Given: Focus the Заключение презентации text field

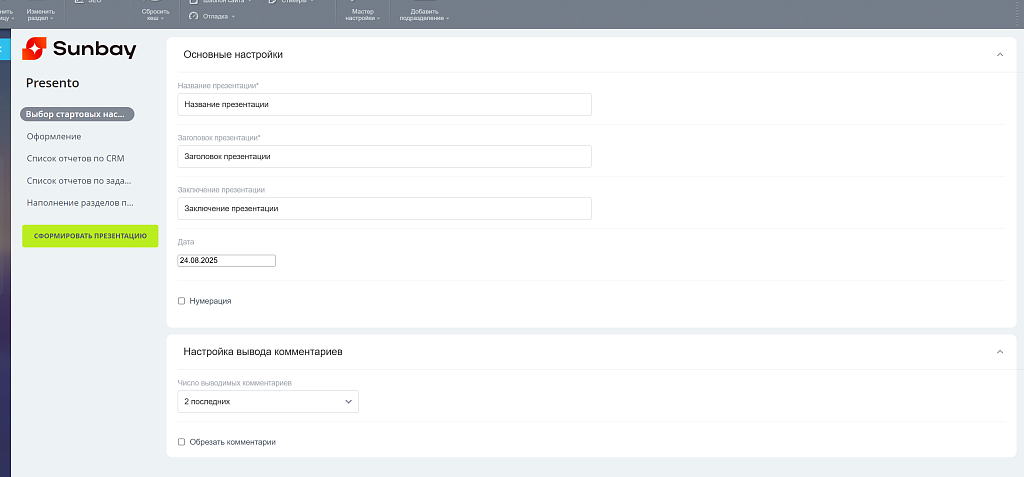Looking at the screenshot, I should [384, 208].
